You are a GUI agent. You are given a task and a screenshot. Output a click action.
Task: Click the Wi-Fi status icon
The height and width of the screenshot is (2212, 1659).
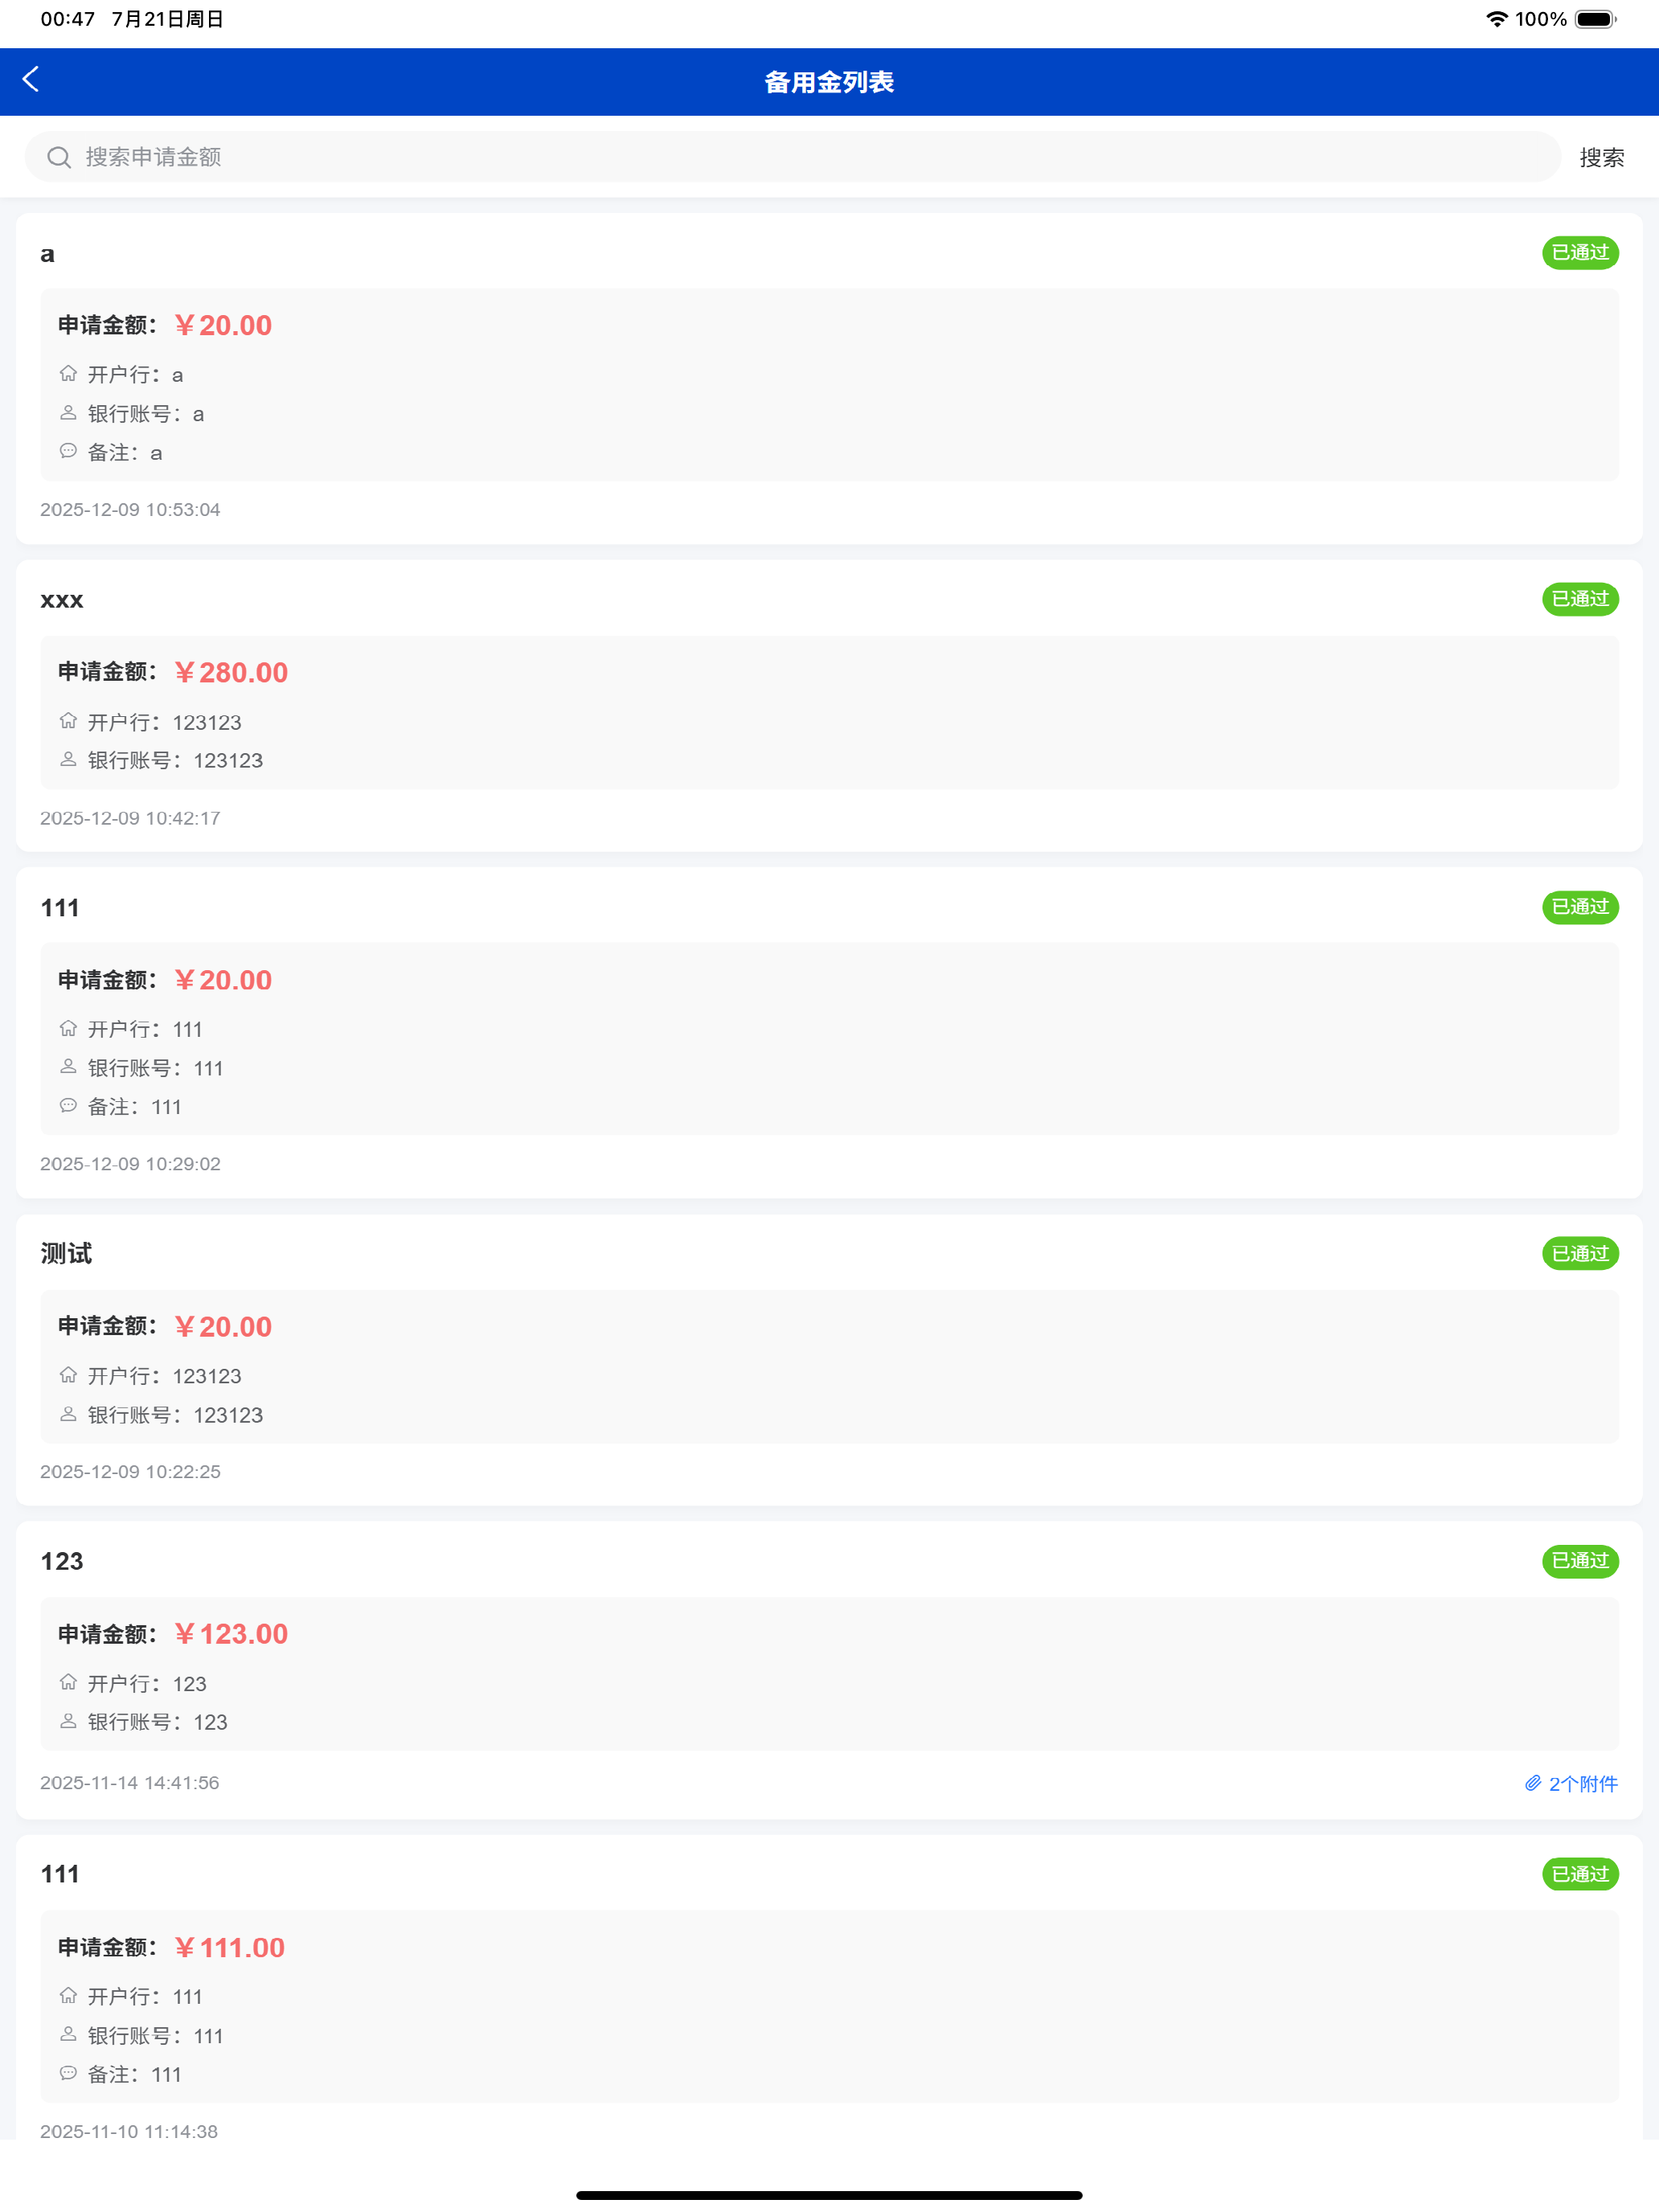[x=1496, y=19]
